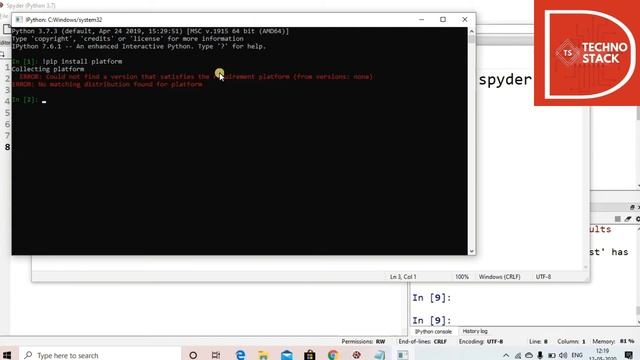Click the microphone tray icon

tap(540, 356)
